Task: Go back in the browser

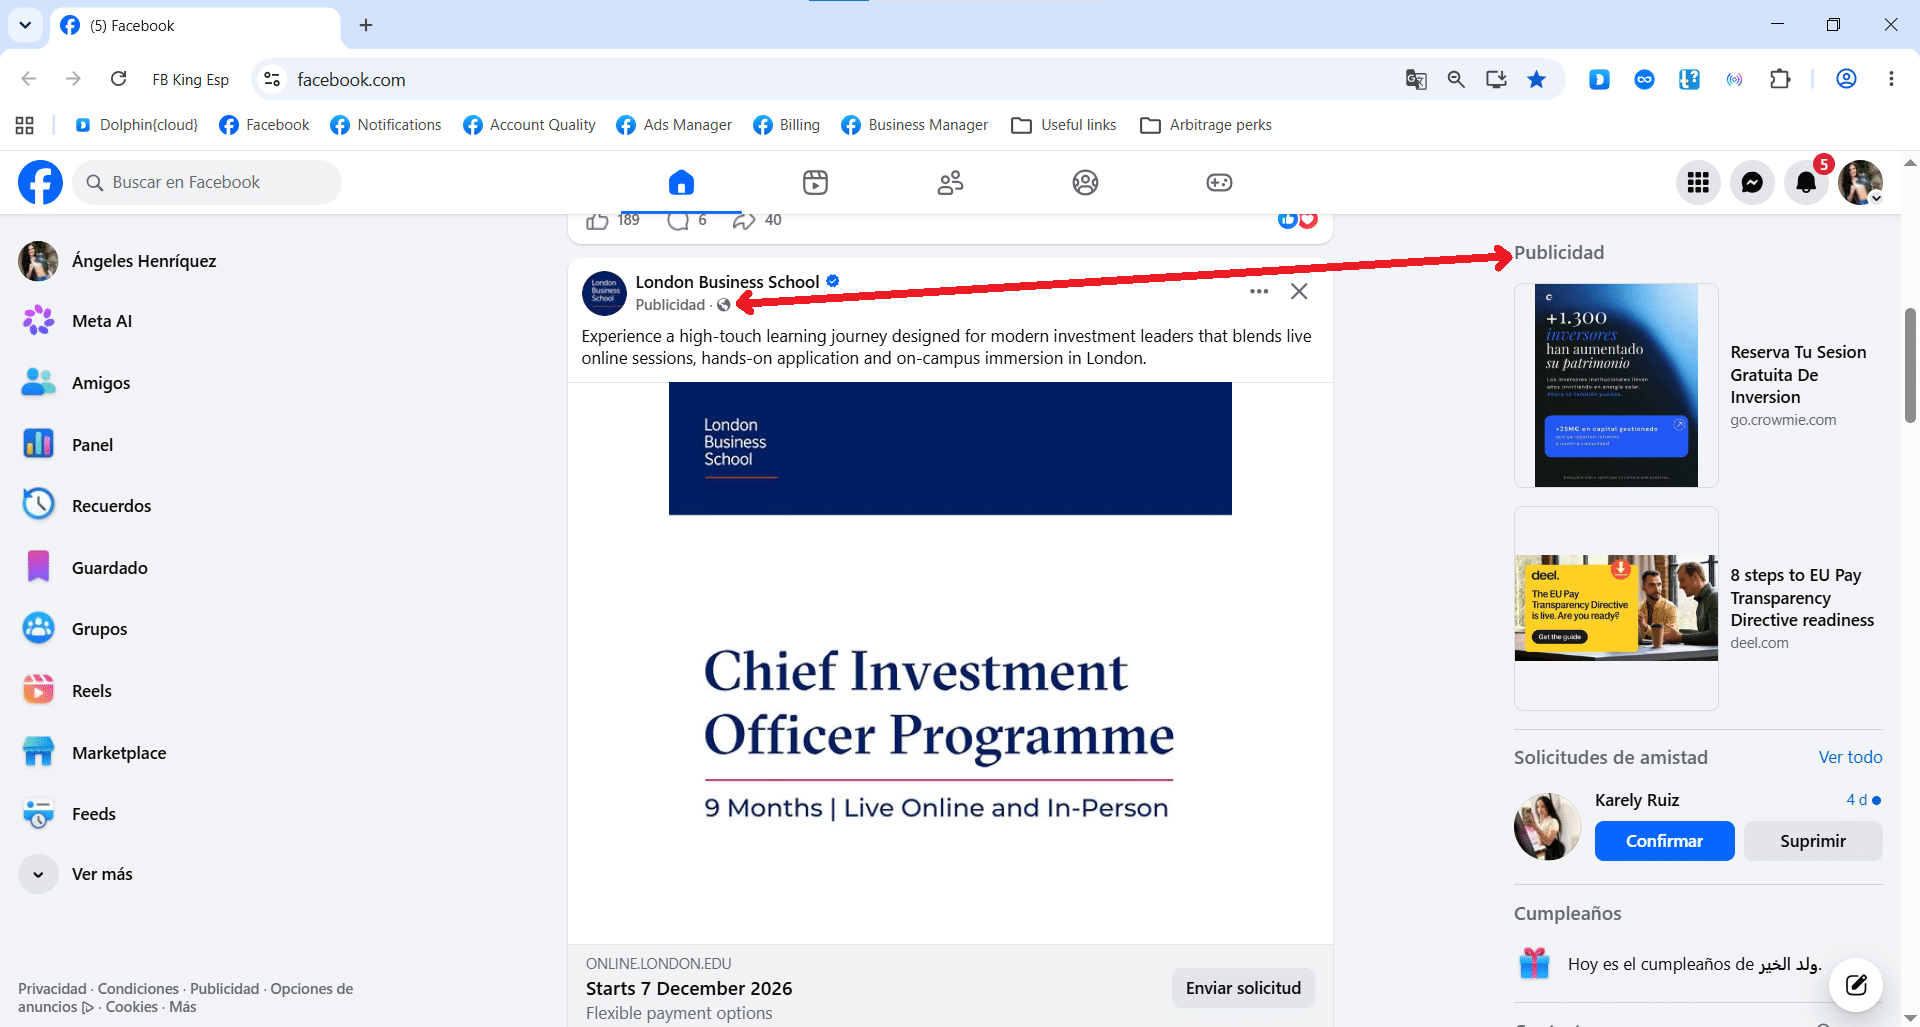Action: point(29,79)
